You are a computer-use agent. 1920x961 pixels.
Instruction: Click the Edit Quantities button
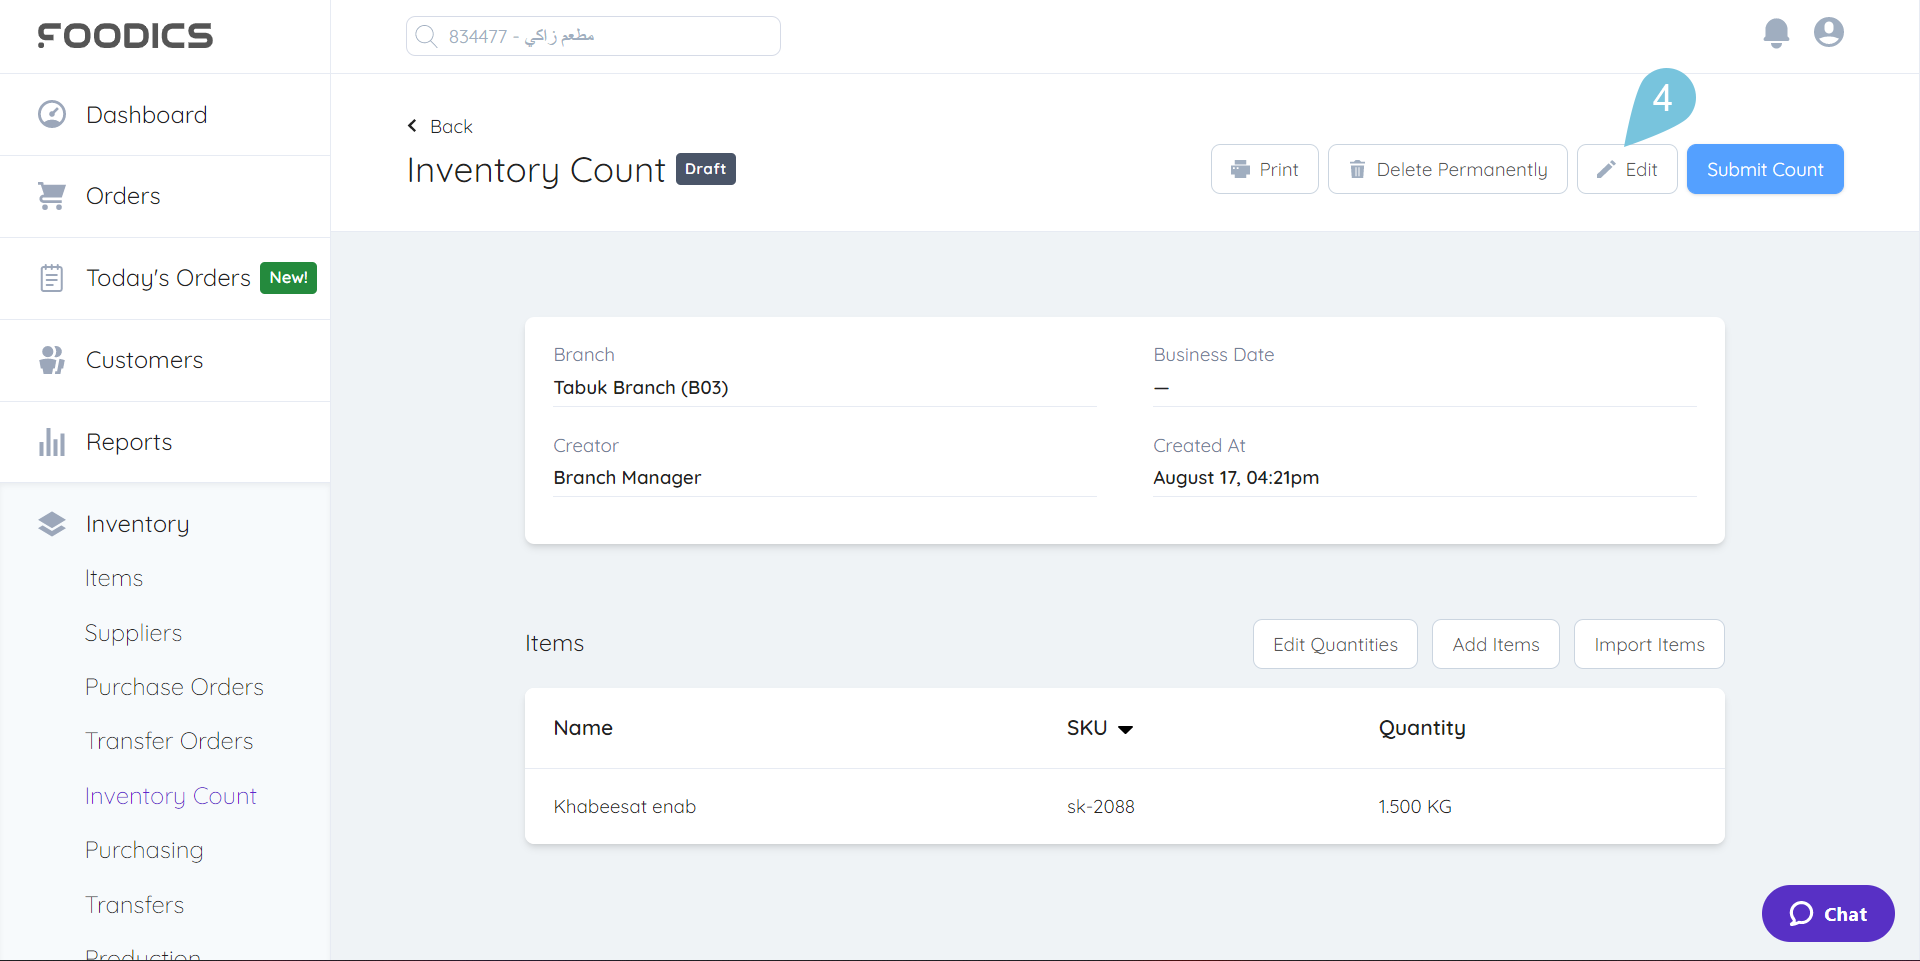click(1335, 645)
